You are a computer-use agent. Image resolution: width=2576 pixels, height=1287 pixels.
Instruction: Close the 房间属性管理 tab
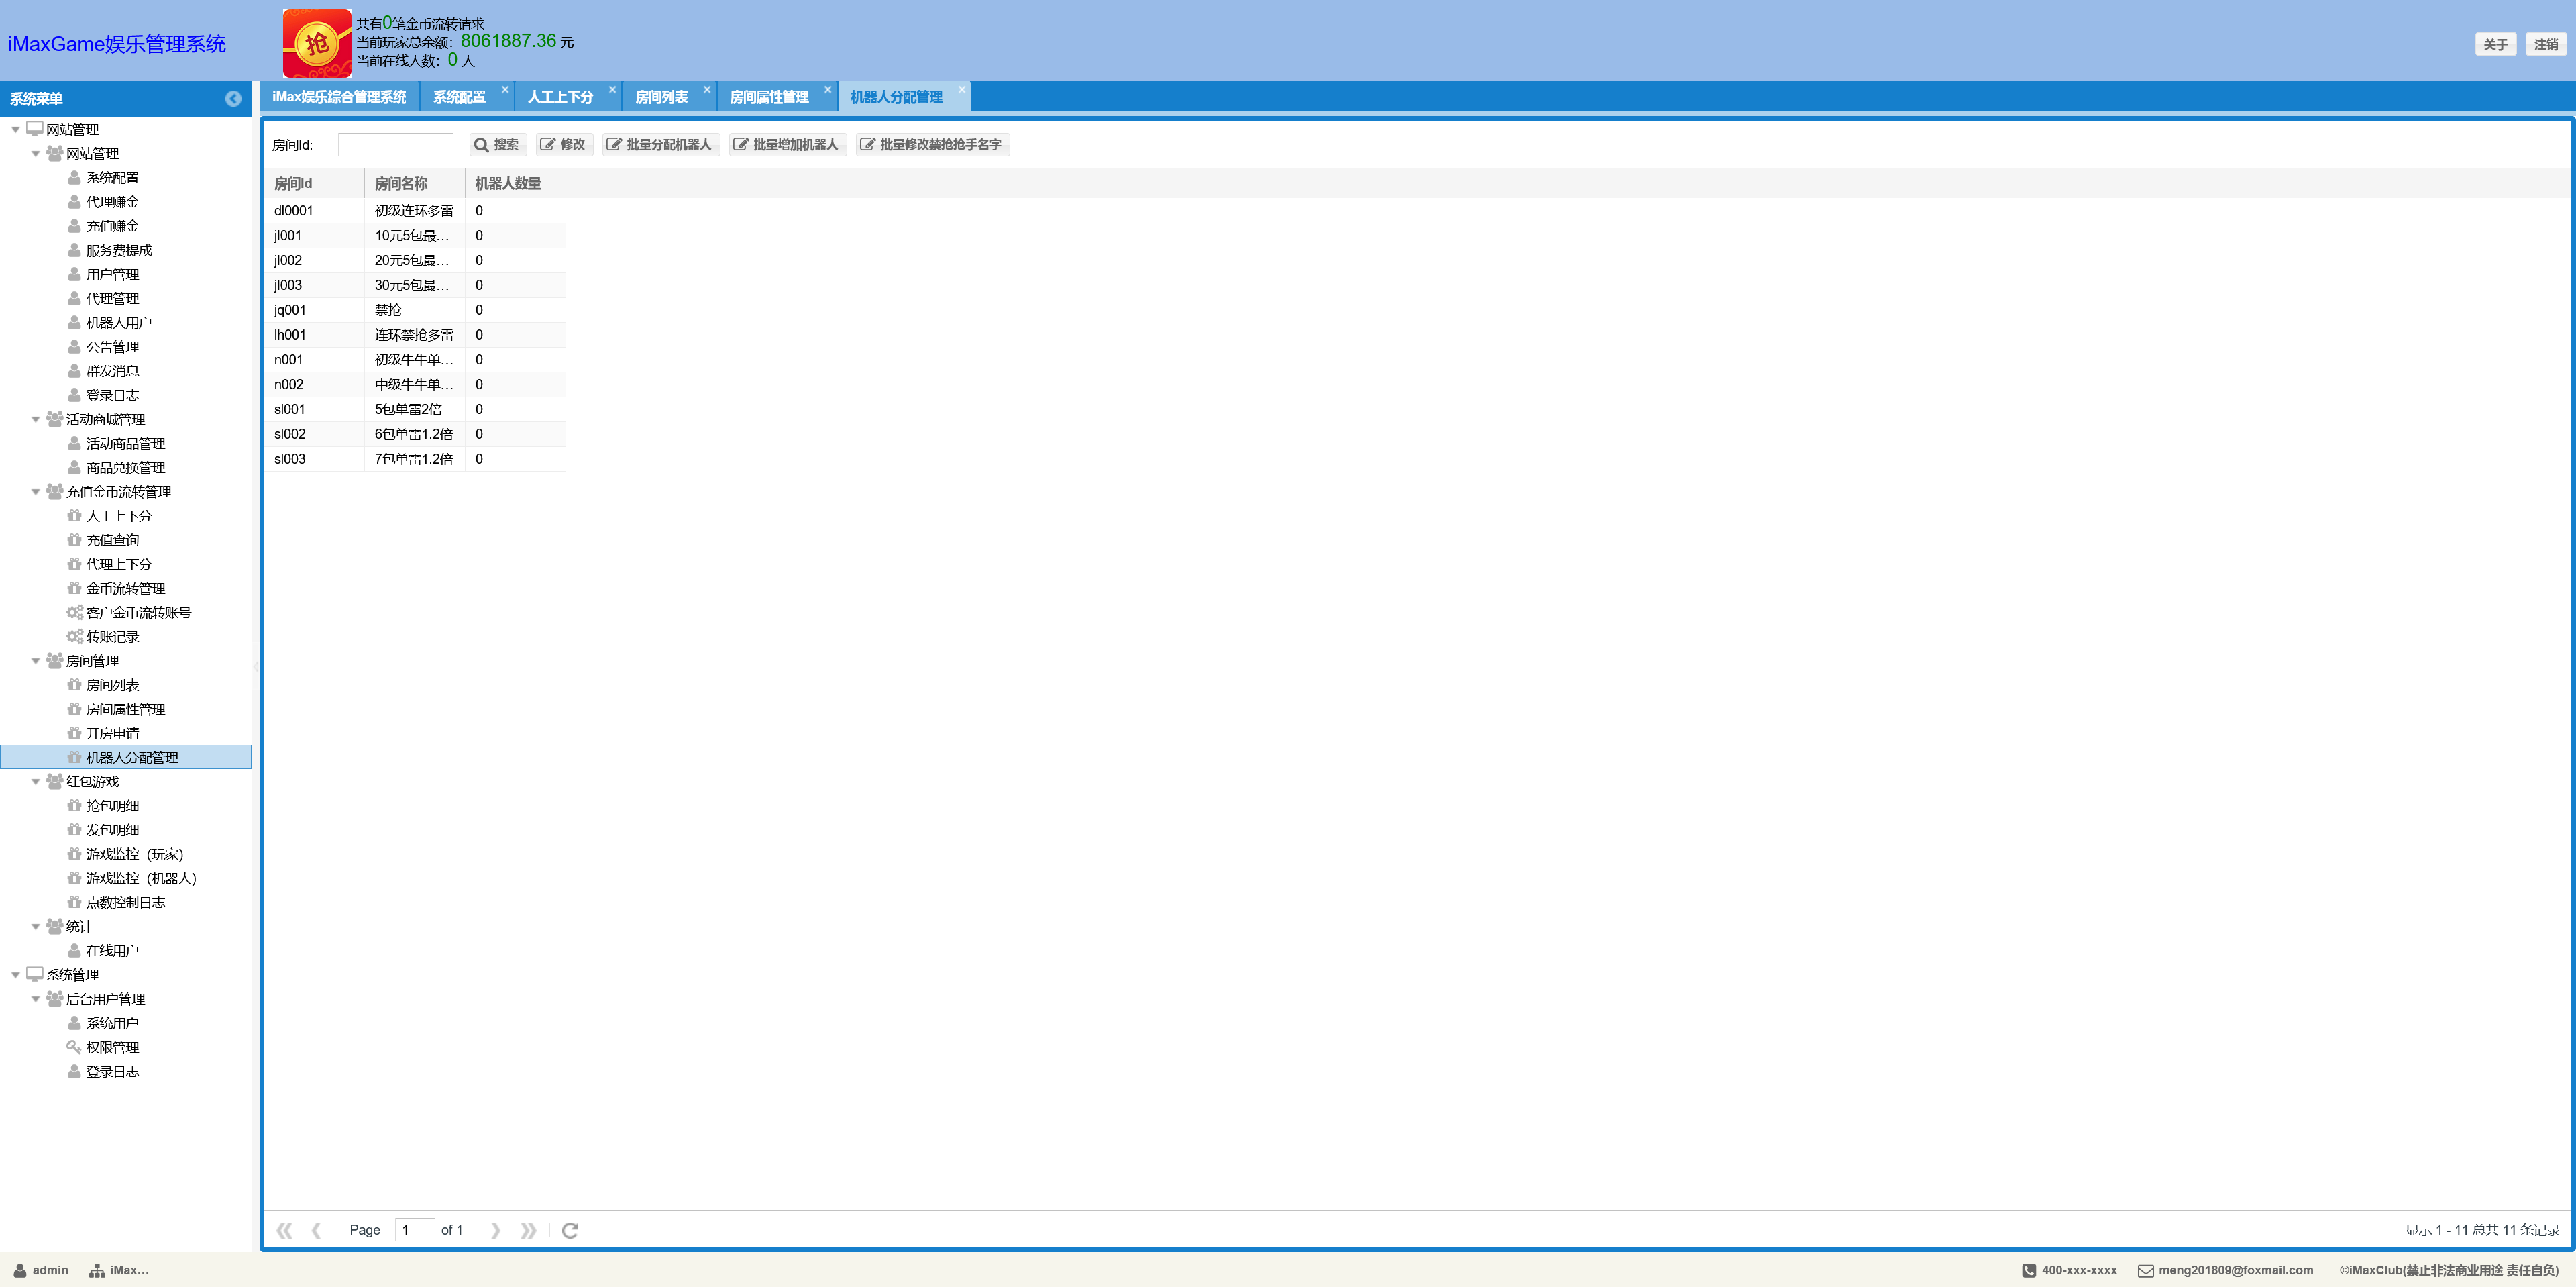click(827, 89)
